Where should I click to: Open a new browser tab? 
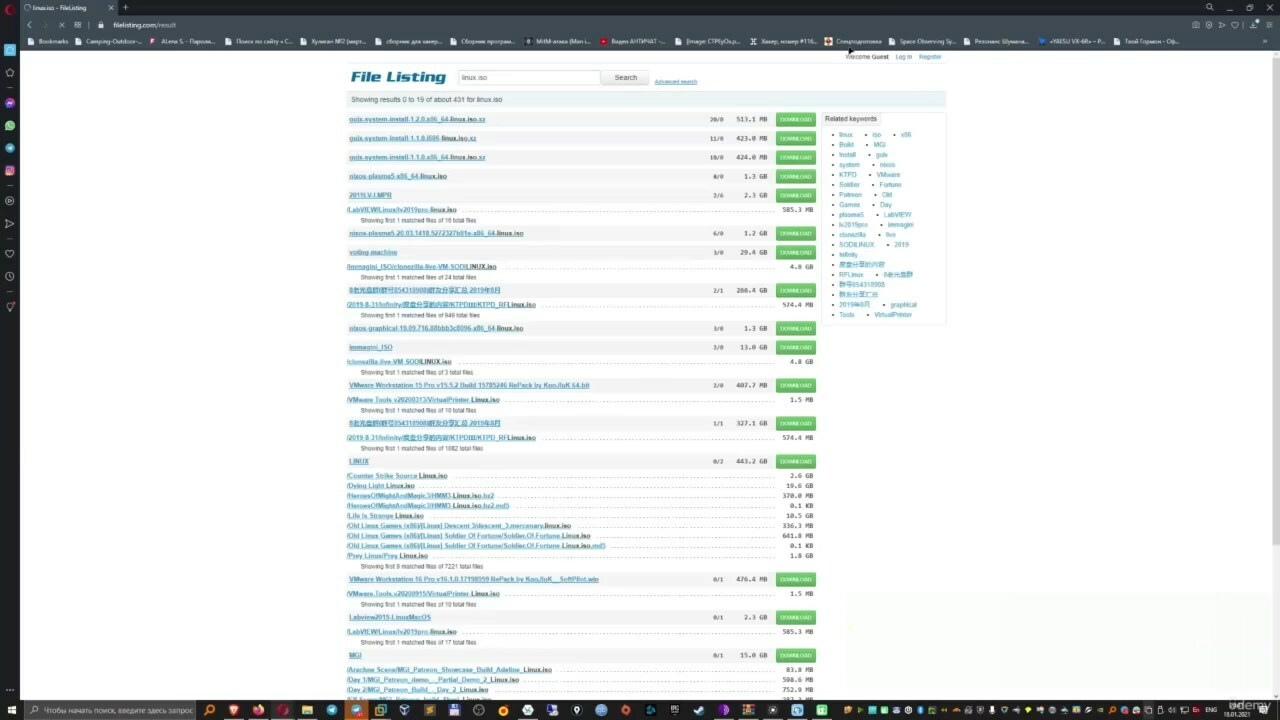[125, 7]
